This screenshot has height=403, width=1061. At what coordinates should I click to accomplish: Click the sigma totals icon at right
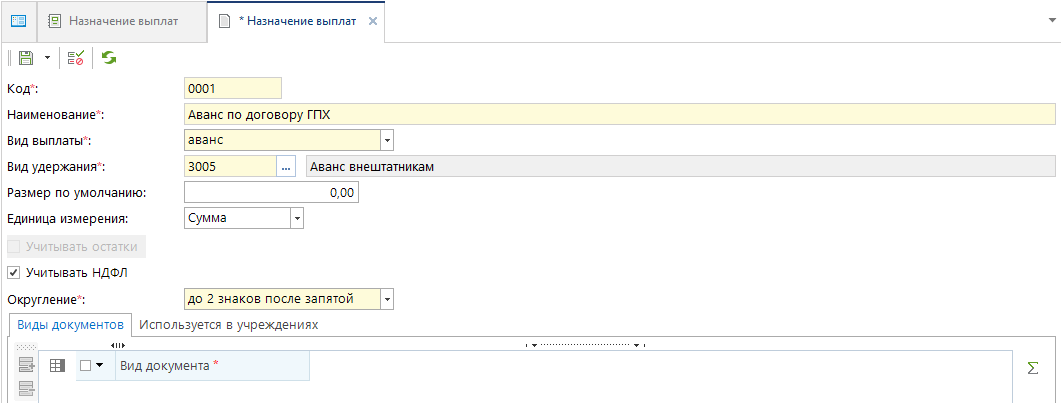click(x=1033, y=368)
